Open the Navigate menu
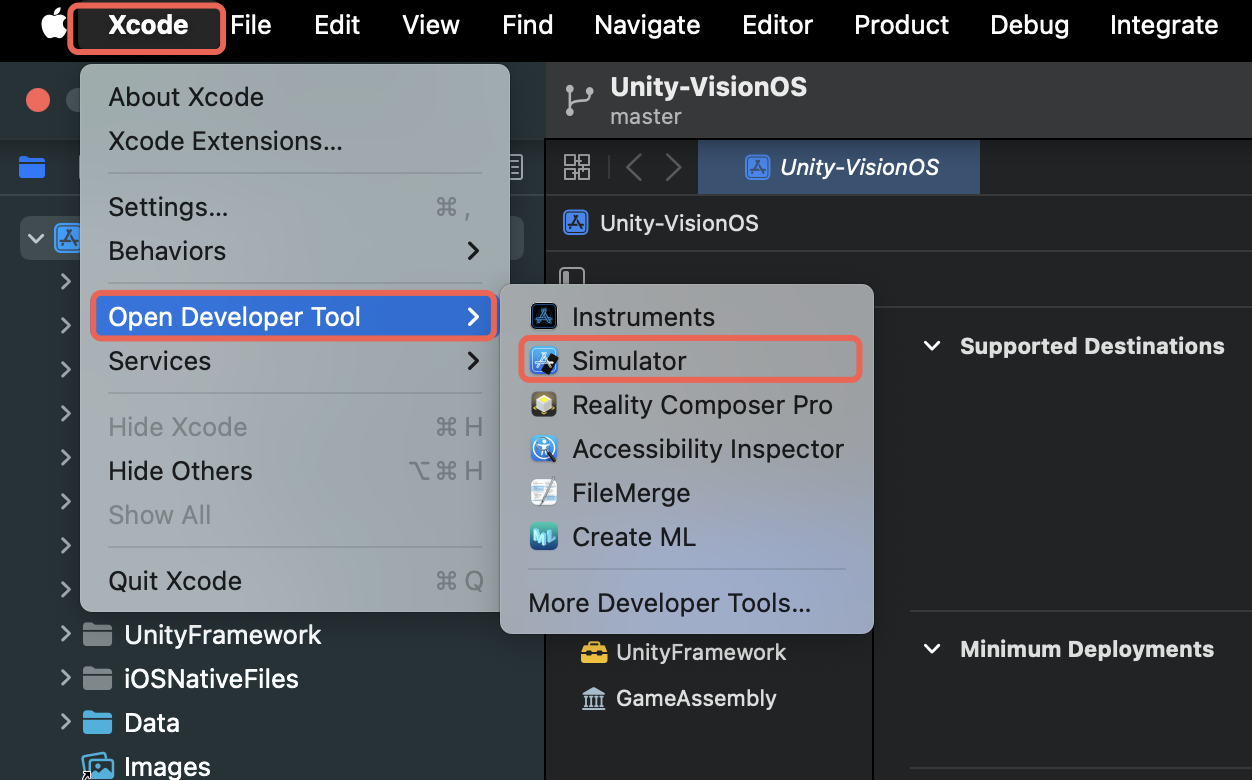The image size is (1252, 780). click(647, 25)
